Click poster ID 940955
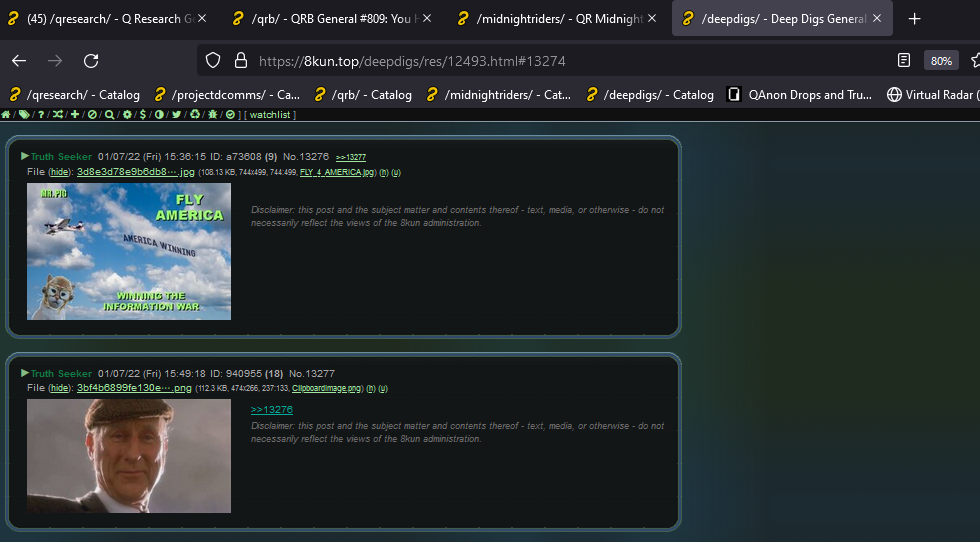This screenshot has width=980, height=542. pyautogui.click(x=244, y=373)
